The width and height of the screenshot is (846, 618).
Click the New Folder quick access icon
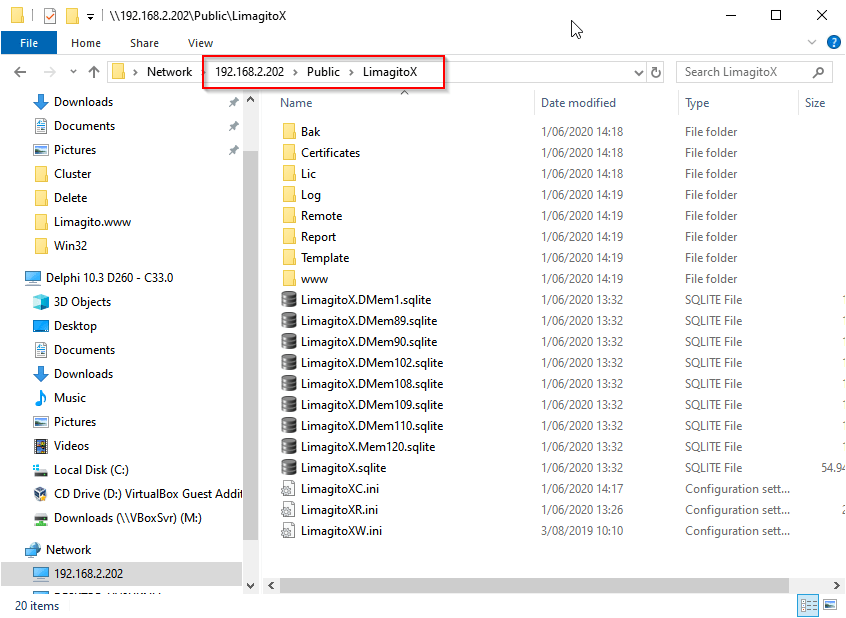point(72,16)
